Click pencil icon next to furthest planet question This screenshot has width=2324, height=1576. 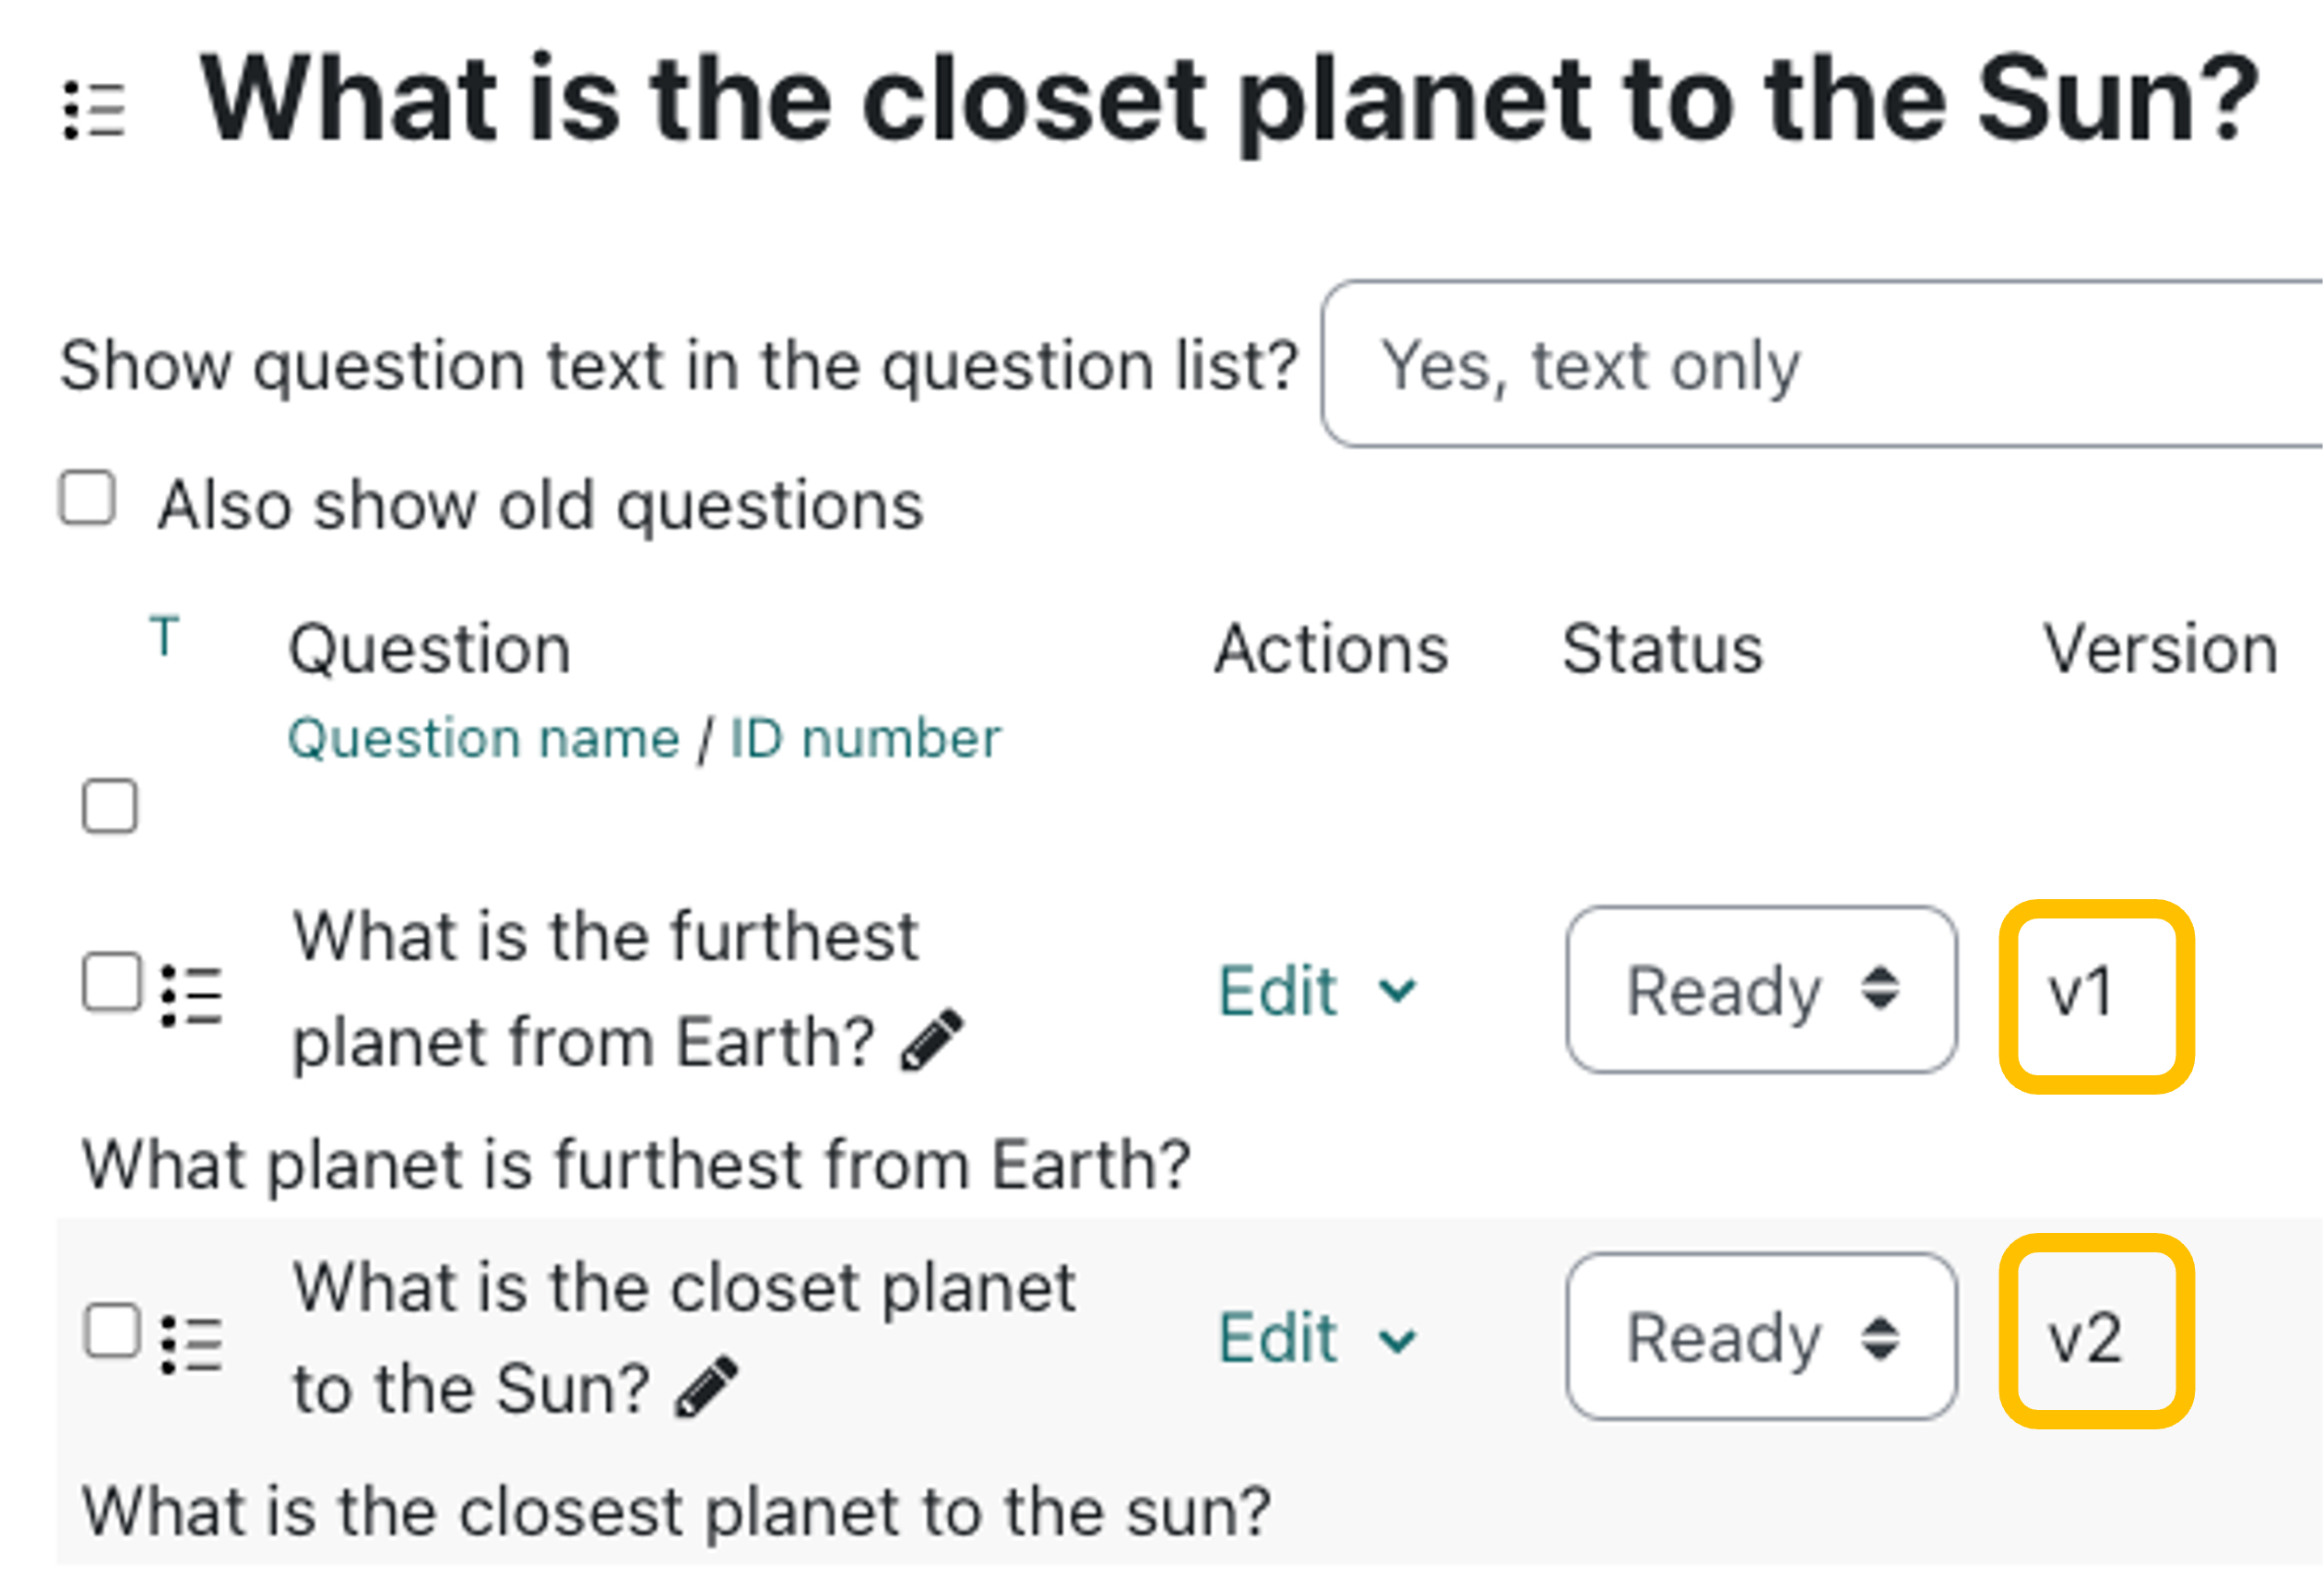tap(932, 1040)
